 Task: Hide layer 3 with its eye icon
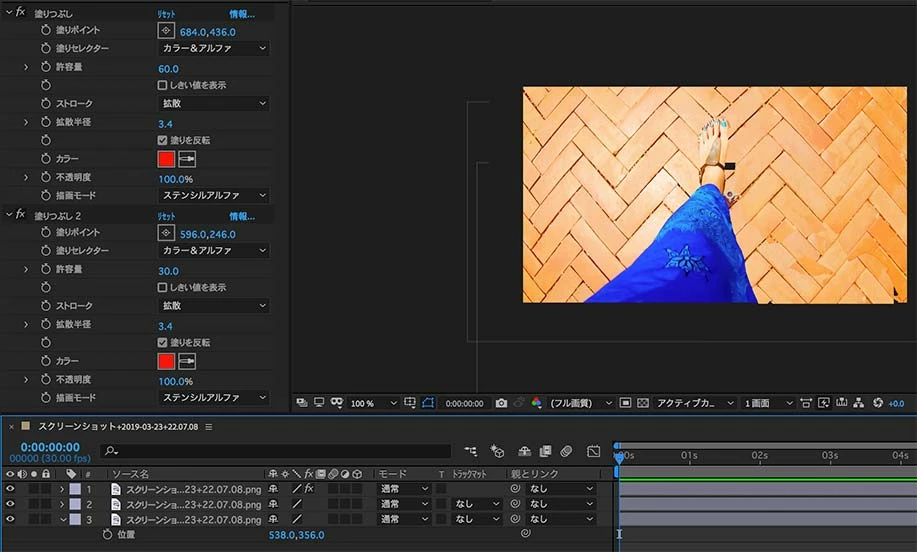[x=10, y=519]
